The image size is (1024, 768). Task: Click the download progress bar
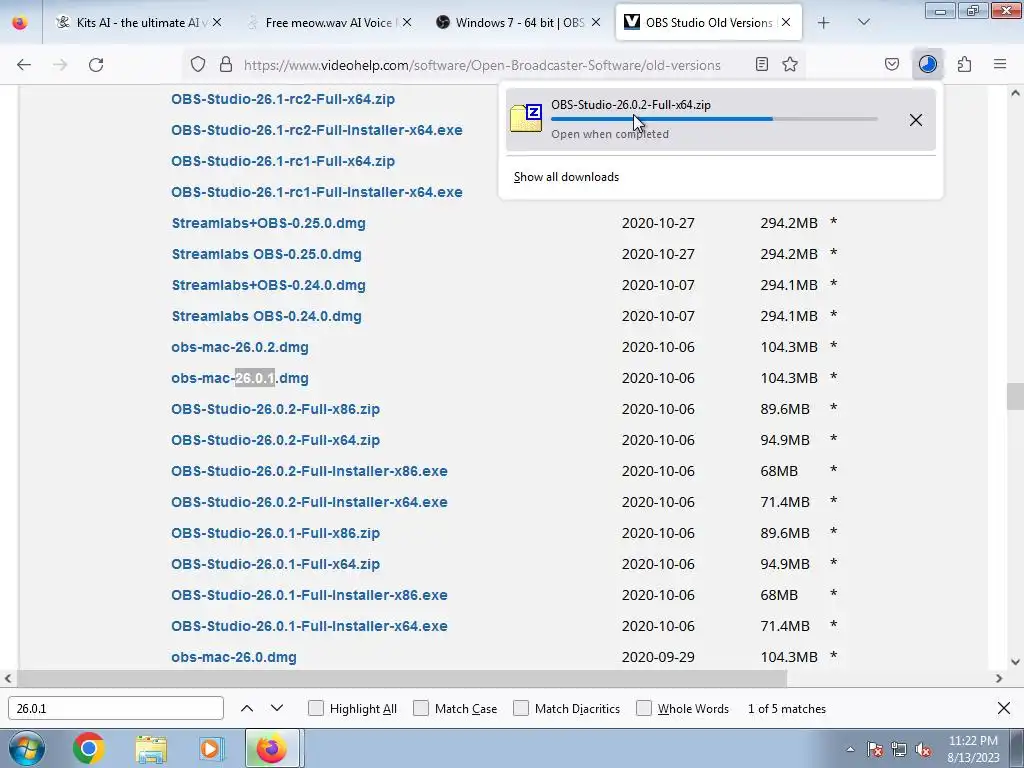(x=714, y=119)
